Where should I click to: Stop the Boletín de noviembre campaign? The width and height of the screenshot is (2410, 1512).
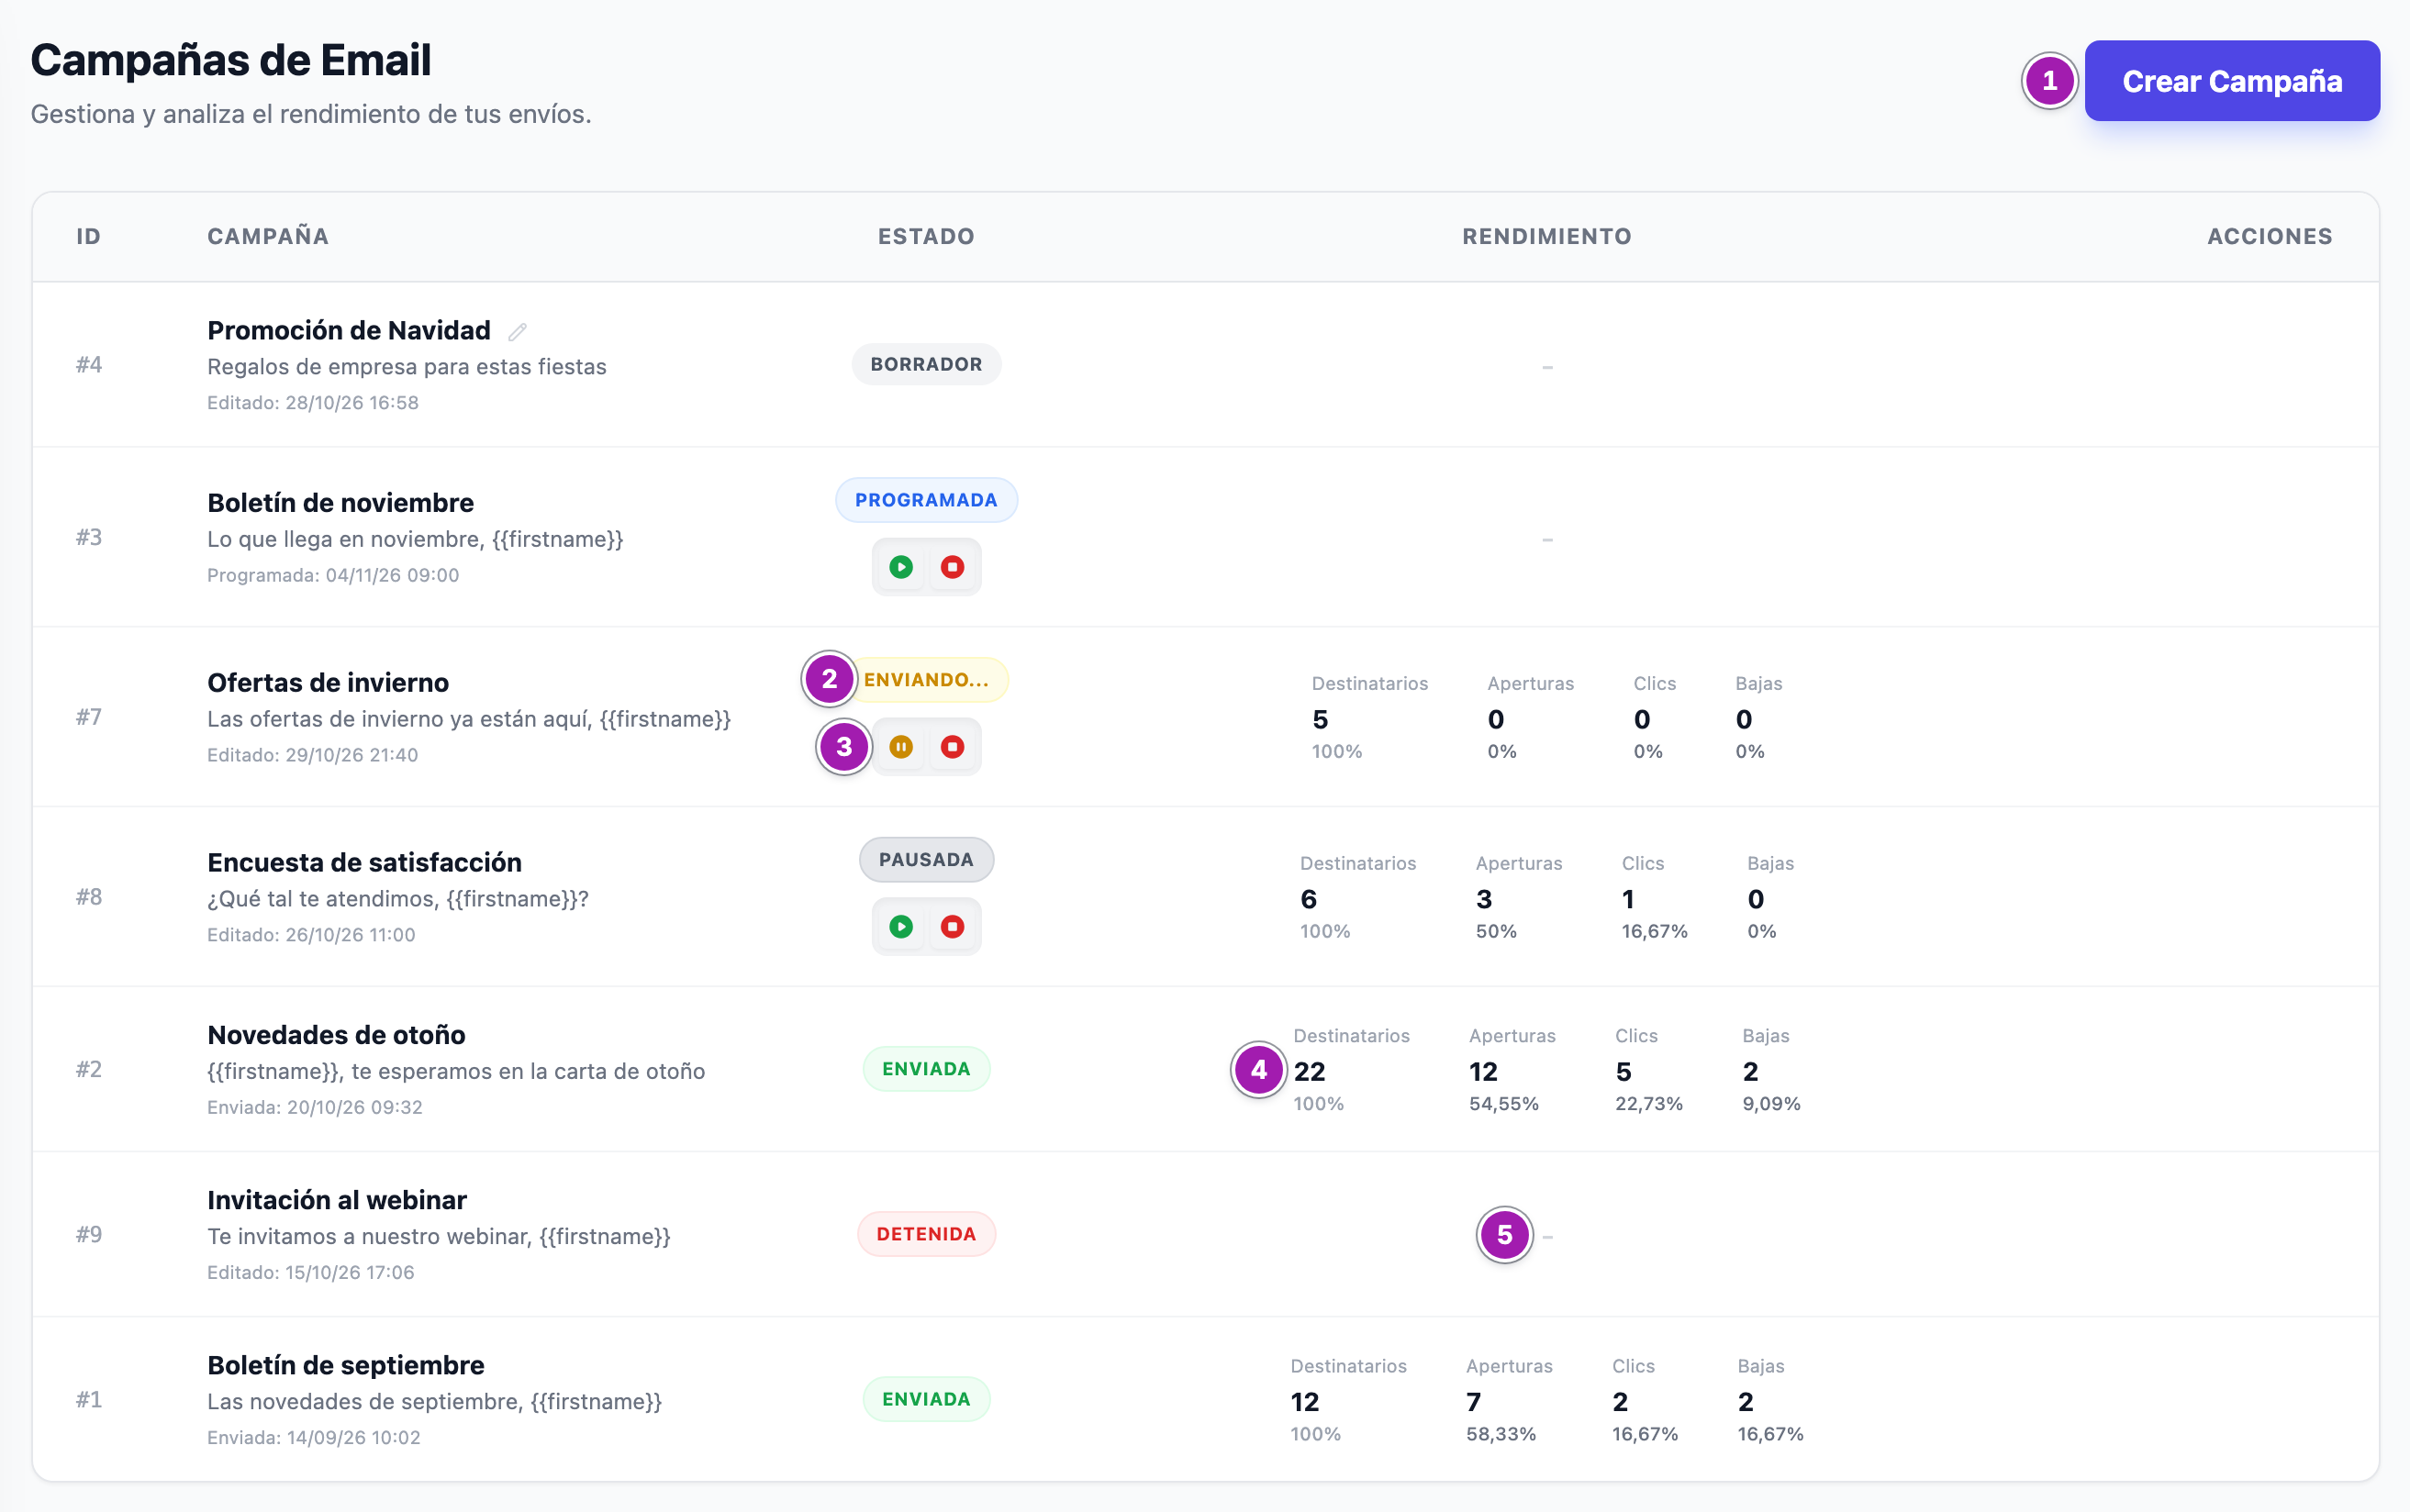pyautogui.click(x=952, y=567)
